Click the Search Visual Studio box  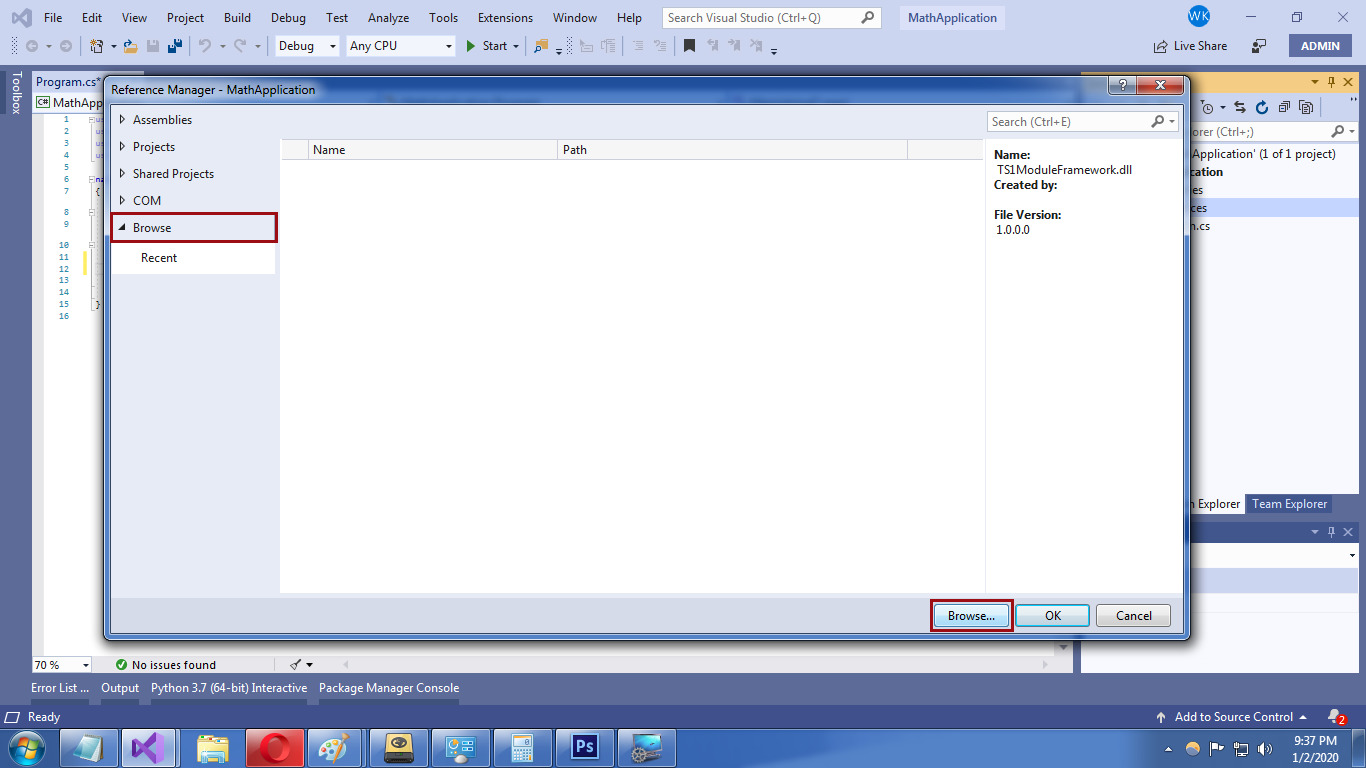(772, 18)
